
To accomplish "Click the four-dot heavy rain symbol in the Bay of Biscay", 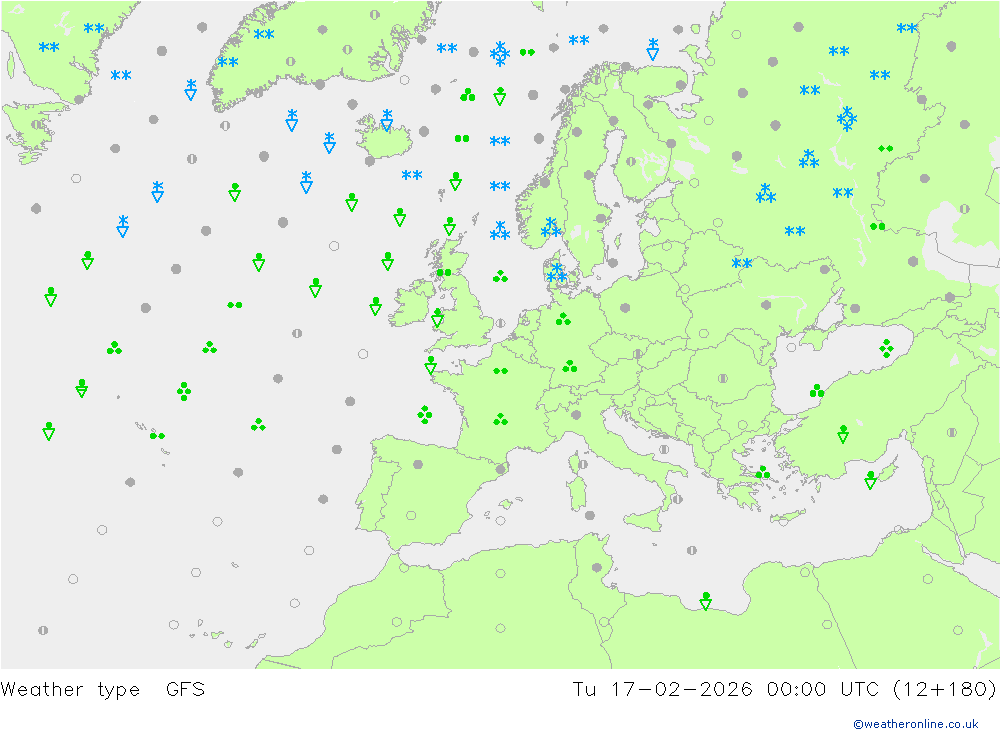I will (x=425, y=415).
